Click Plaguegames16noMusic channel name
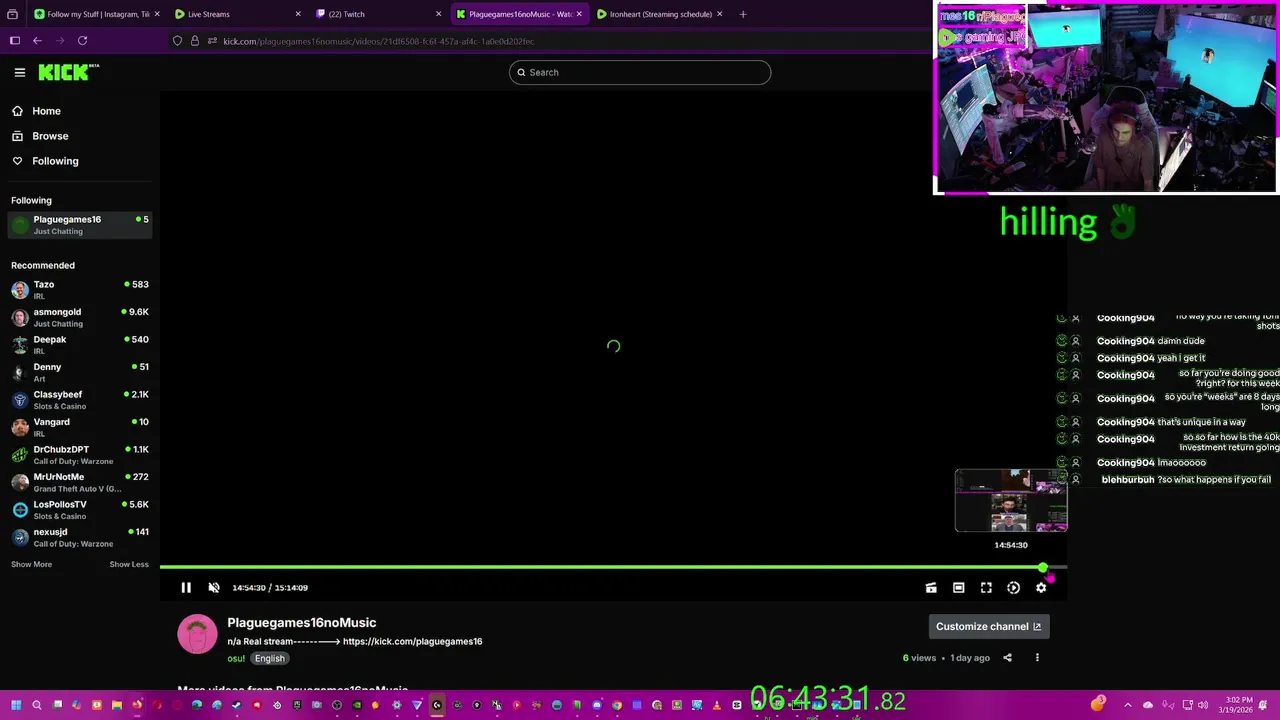 [301, 622]
